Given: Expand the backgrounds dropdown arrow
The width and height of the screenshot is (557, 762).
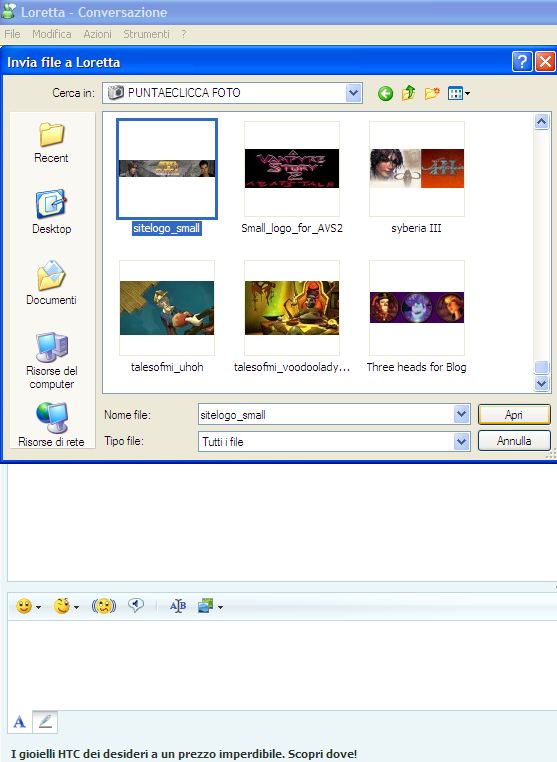Looking at the screenshot, I should (x=220, y=607).
